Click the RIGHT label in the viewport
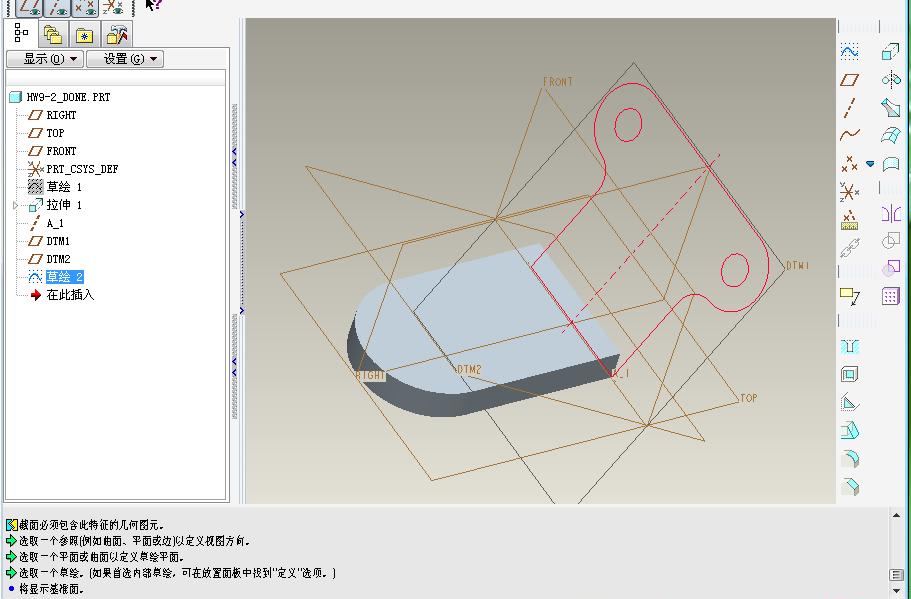This screenshot has height=599, width=911. point(370,375)
